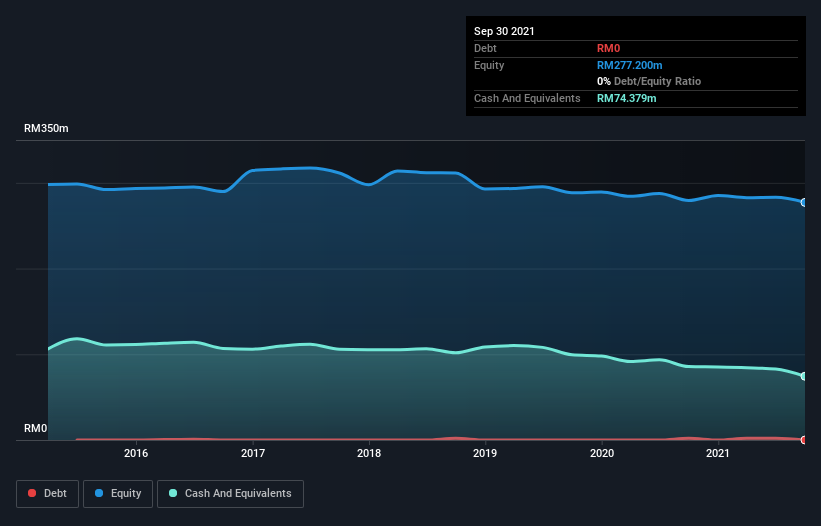
Task: Click the Cash And Equivalents endpoint marker
Action: pos(804,376)
